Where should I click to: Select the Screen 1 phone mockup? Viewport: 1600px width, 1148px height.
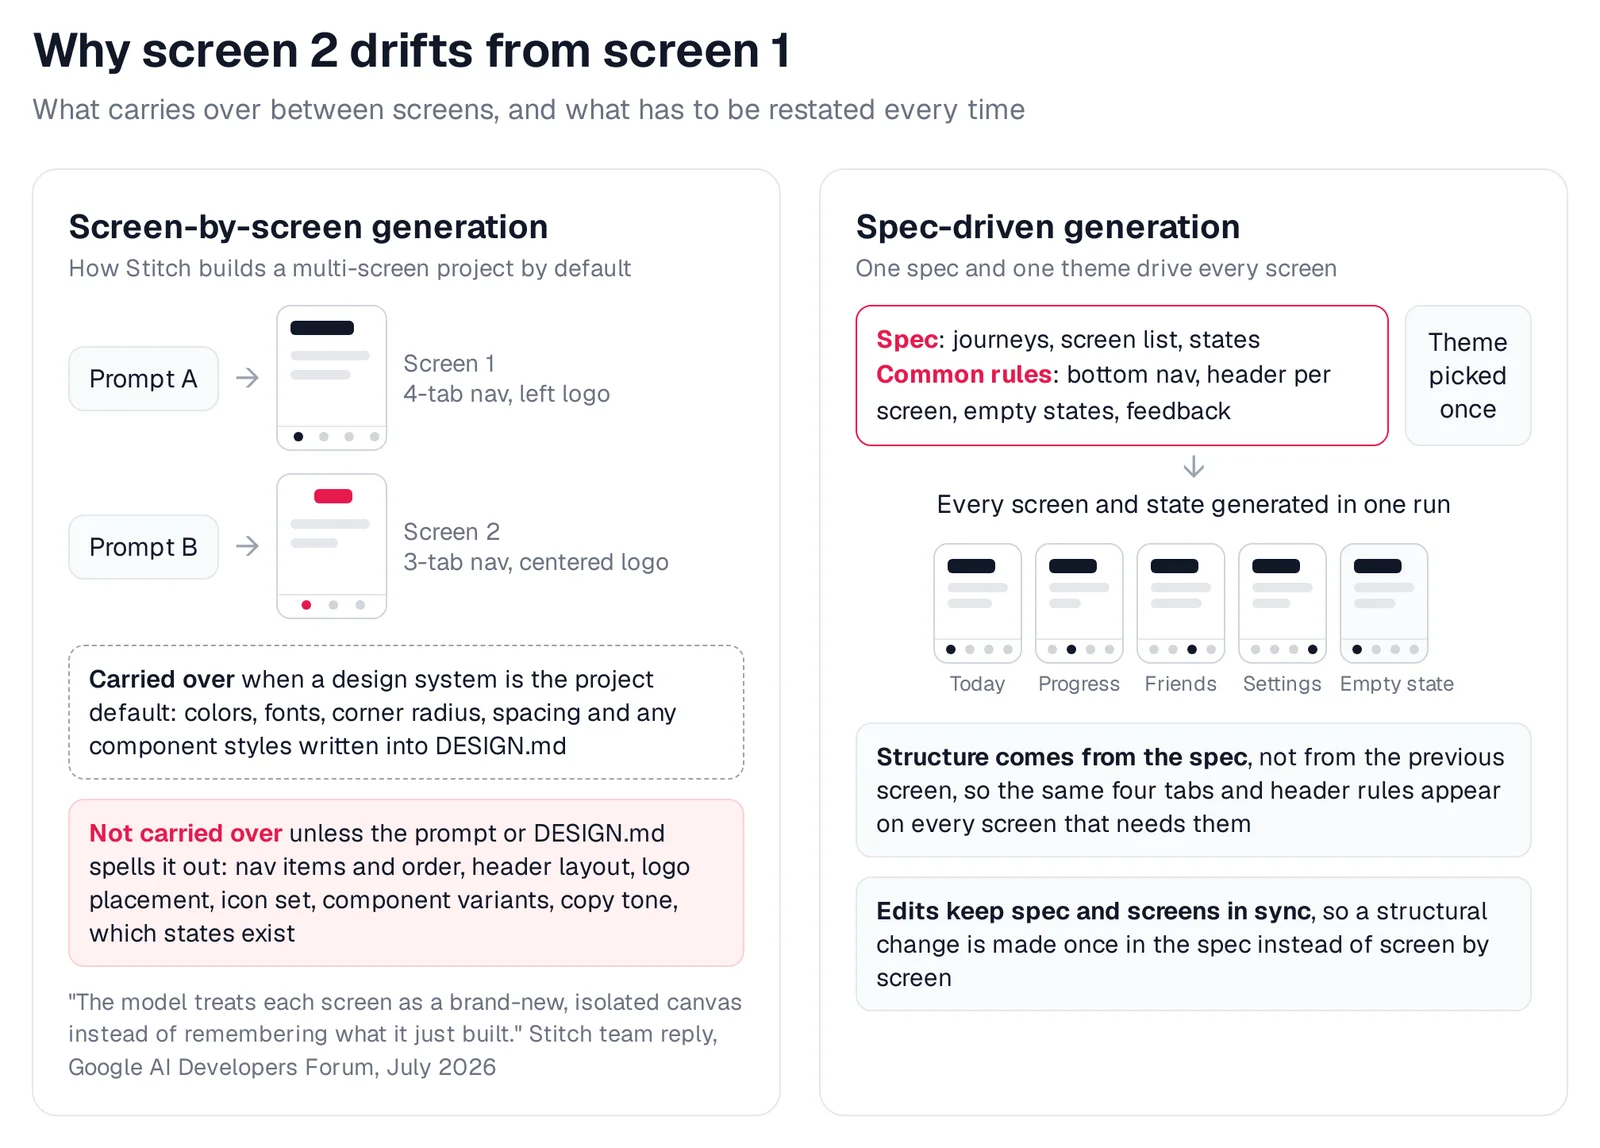pos(332,378)
